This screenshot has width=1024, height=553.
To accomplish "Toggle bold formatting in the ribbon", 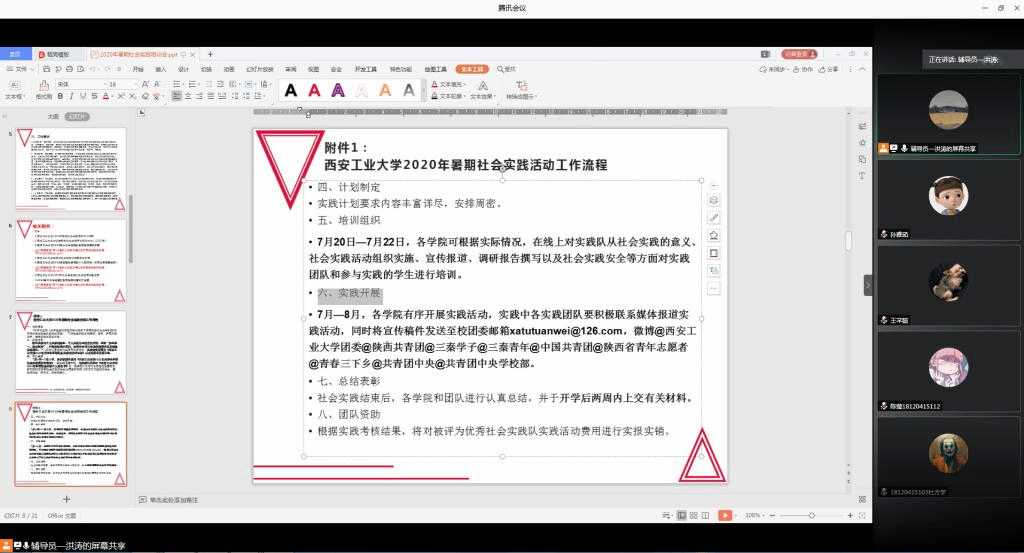I will pos(60,97).
